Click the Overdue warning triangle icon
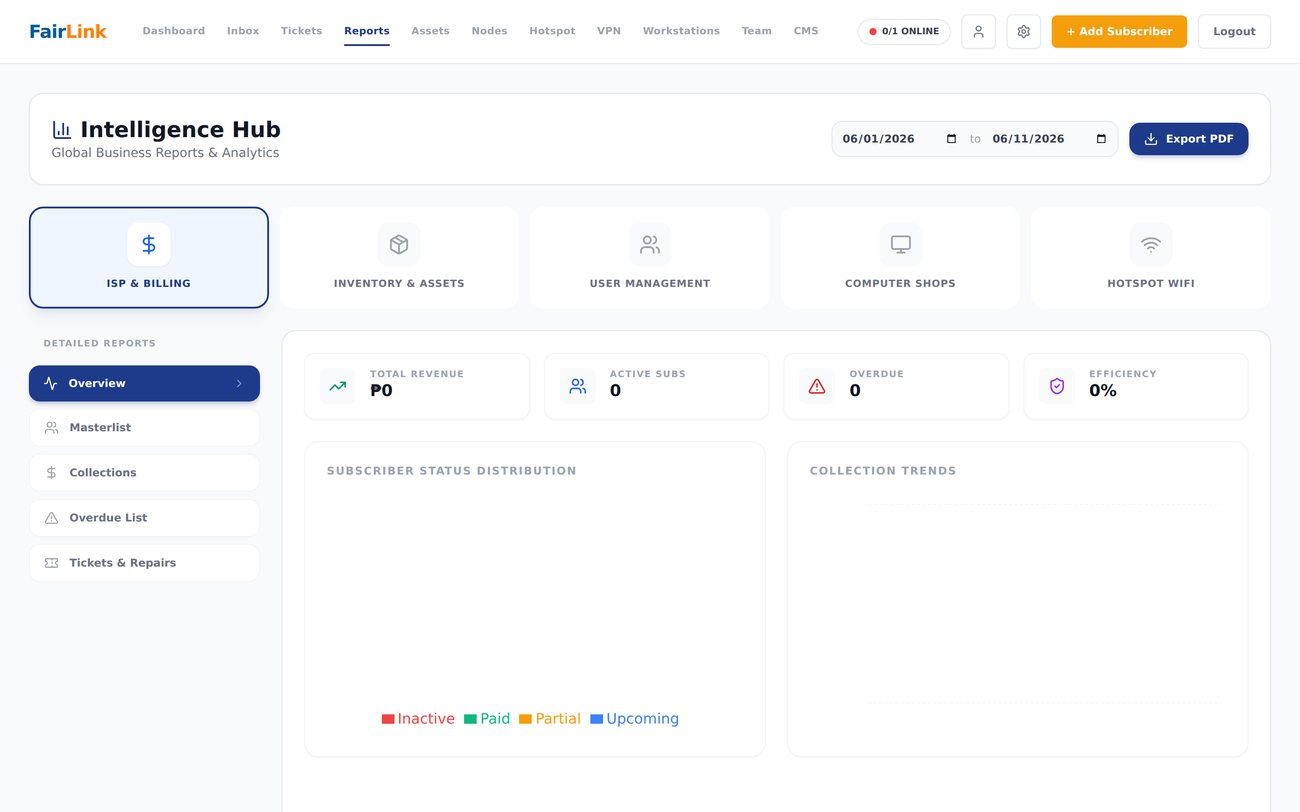 point(817,386)
